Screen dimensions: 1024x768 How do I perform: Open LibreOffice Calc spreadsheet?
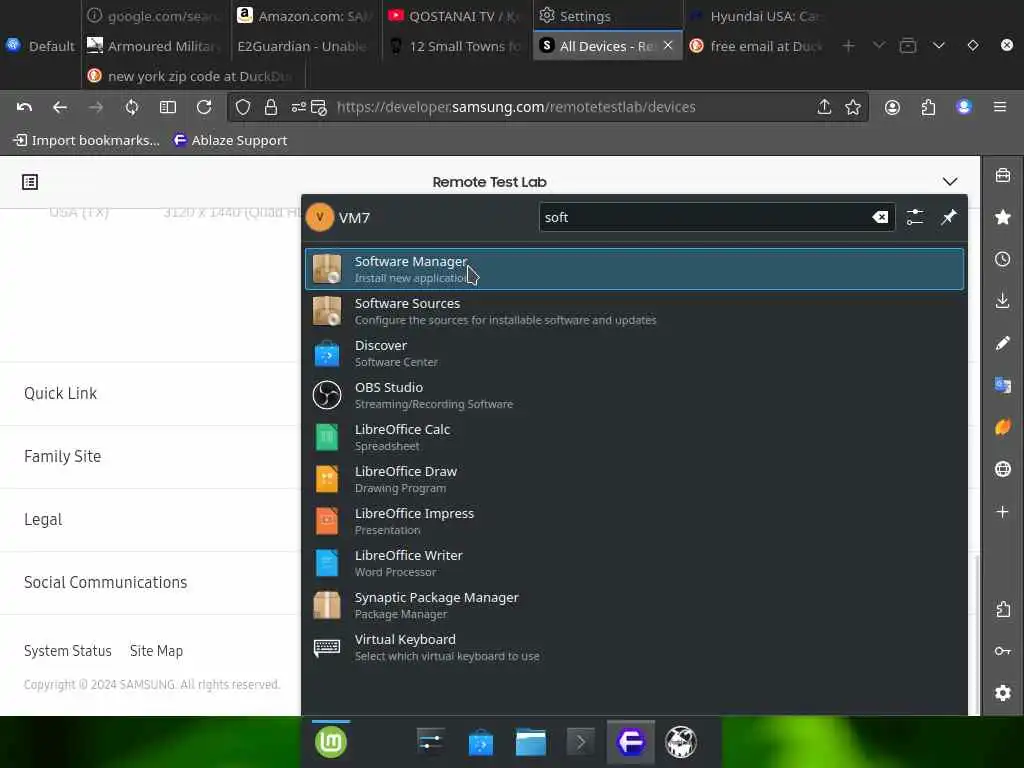click(634, 437)
